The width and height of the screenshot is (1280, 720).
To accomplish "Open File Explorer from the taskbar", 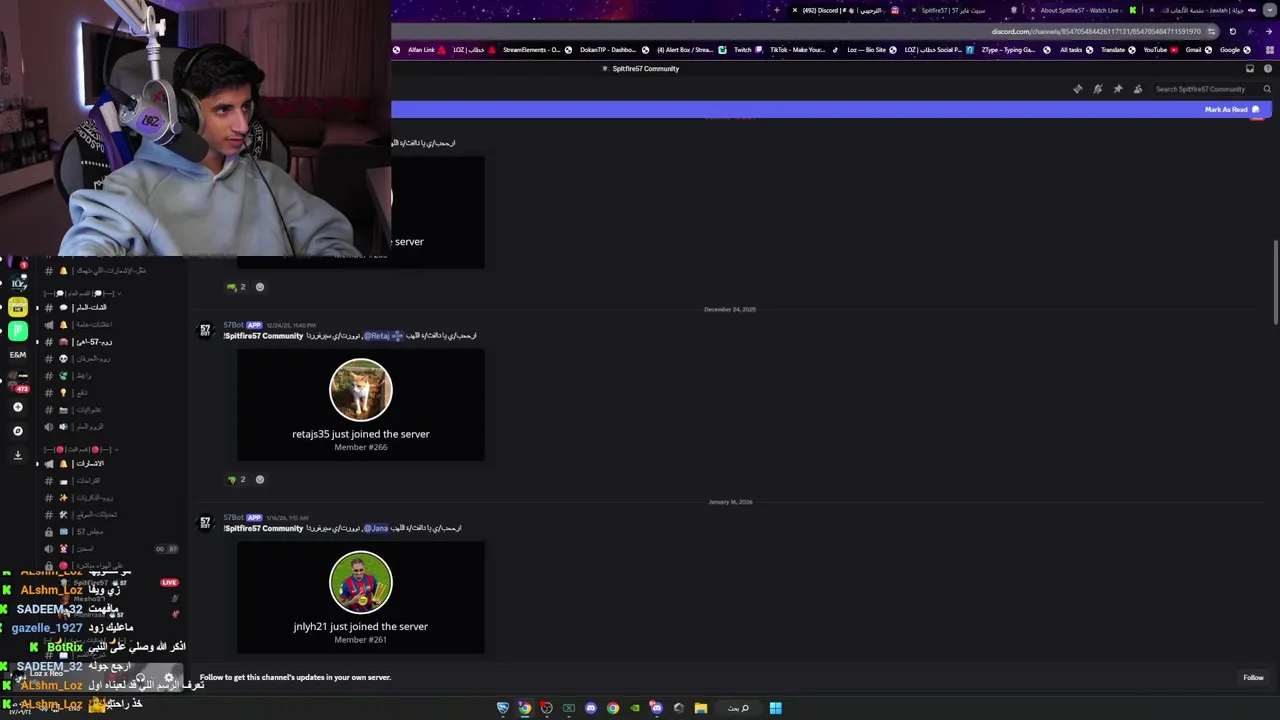I will click(701, 708).
